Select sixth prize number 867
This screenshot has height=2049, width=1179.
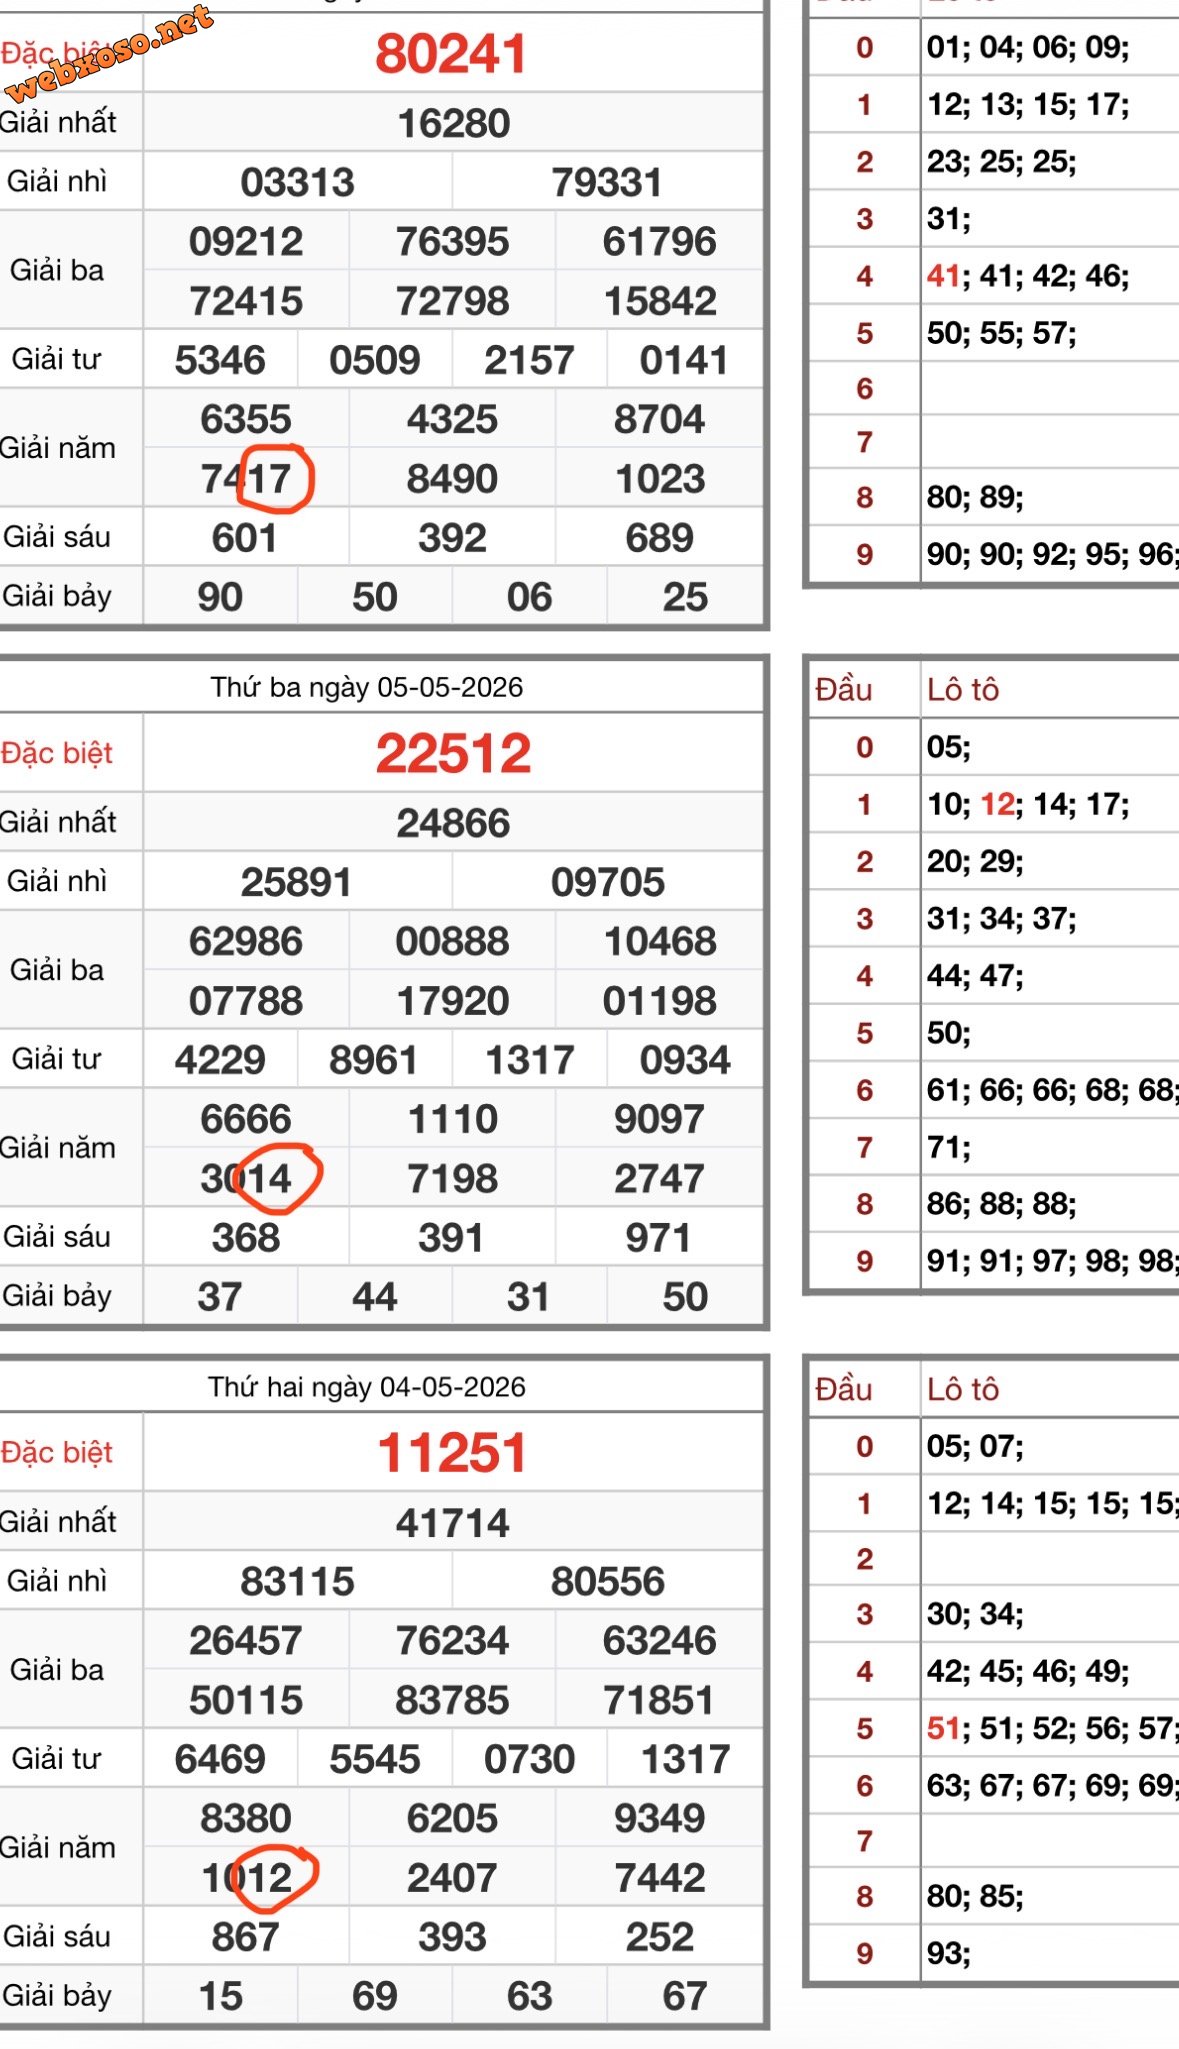click(x=245, y=1938)
